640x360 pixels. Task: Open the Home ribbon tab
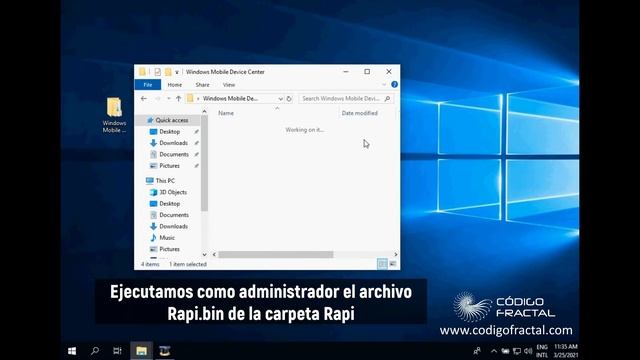pos(175,85)
